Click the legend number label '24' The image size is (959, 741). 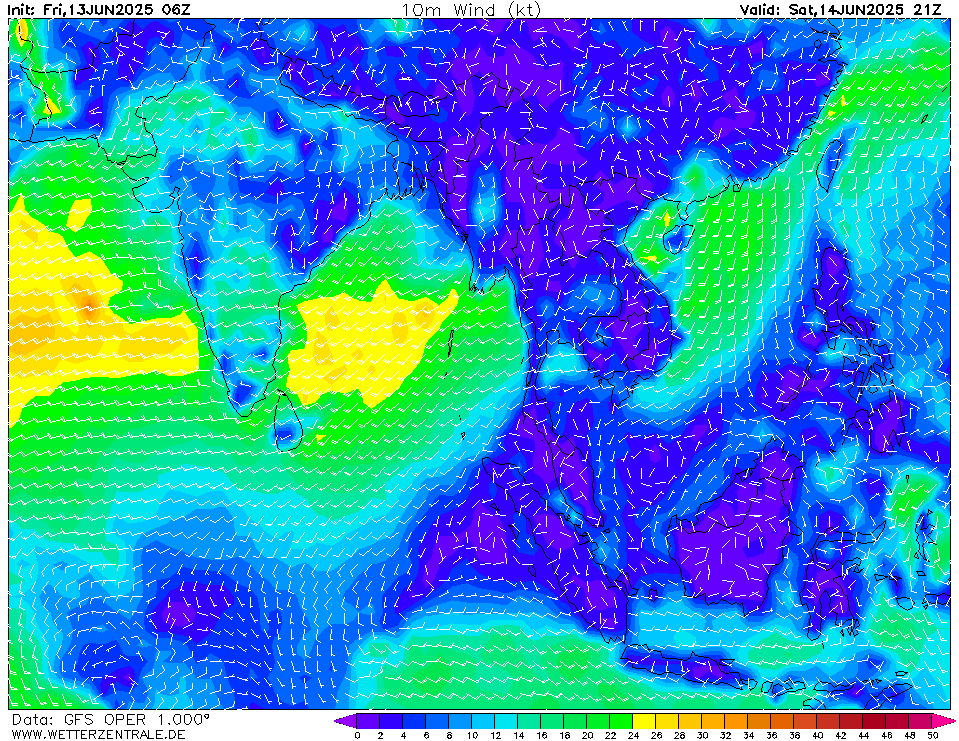[x=633, y=735]
